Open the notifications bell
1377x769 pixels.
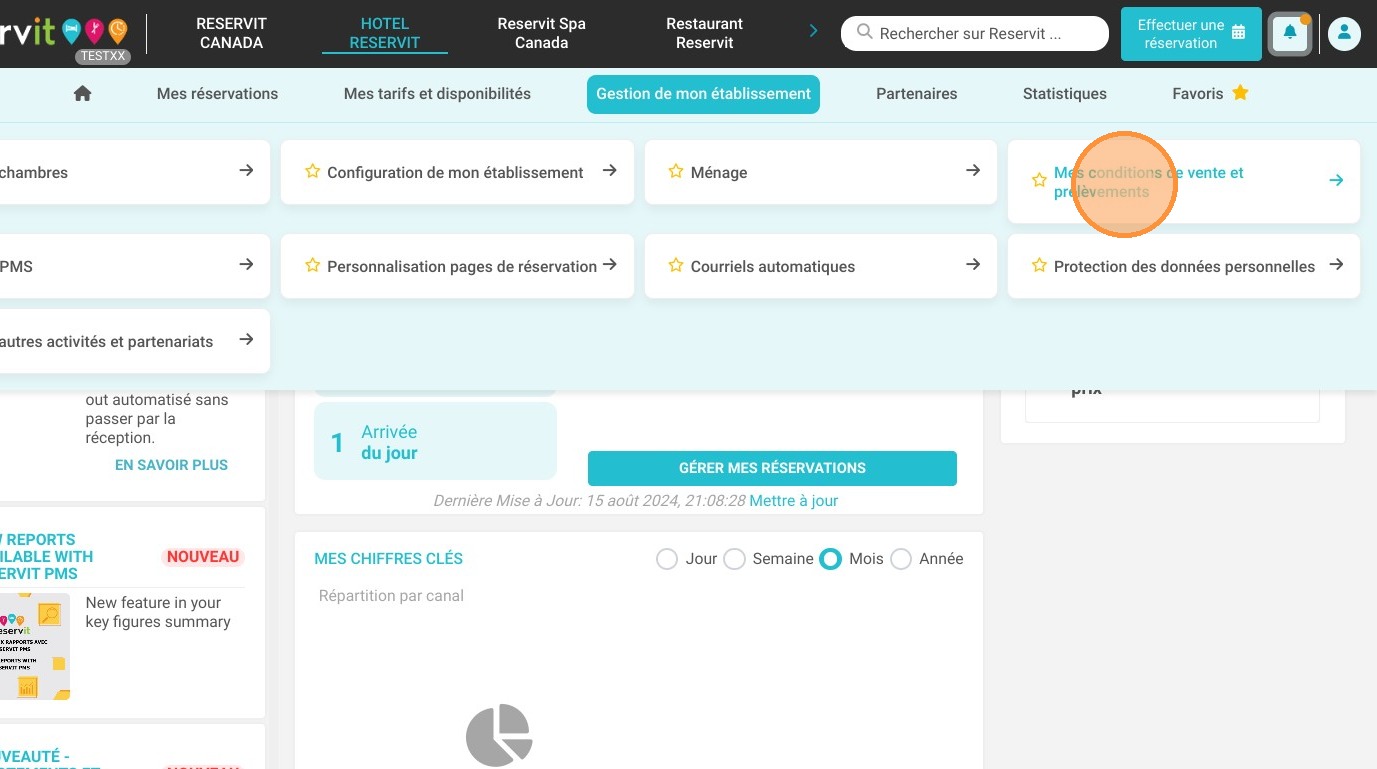point(1290,34)
